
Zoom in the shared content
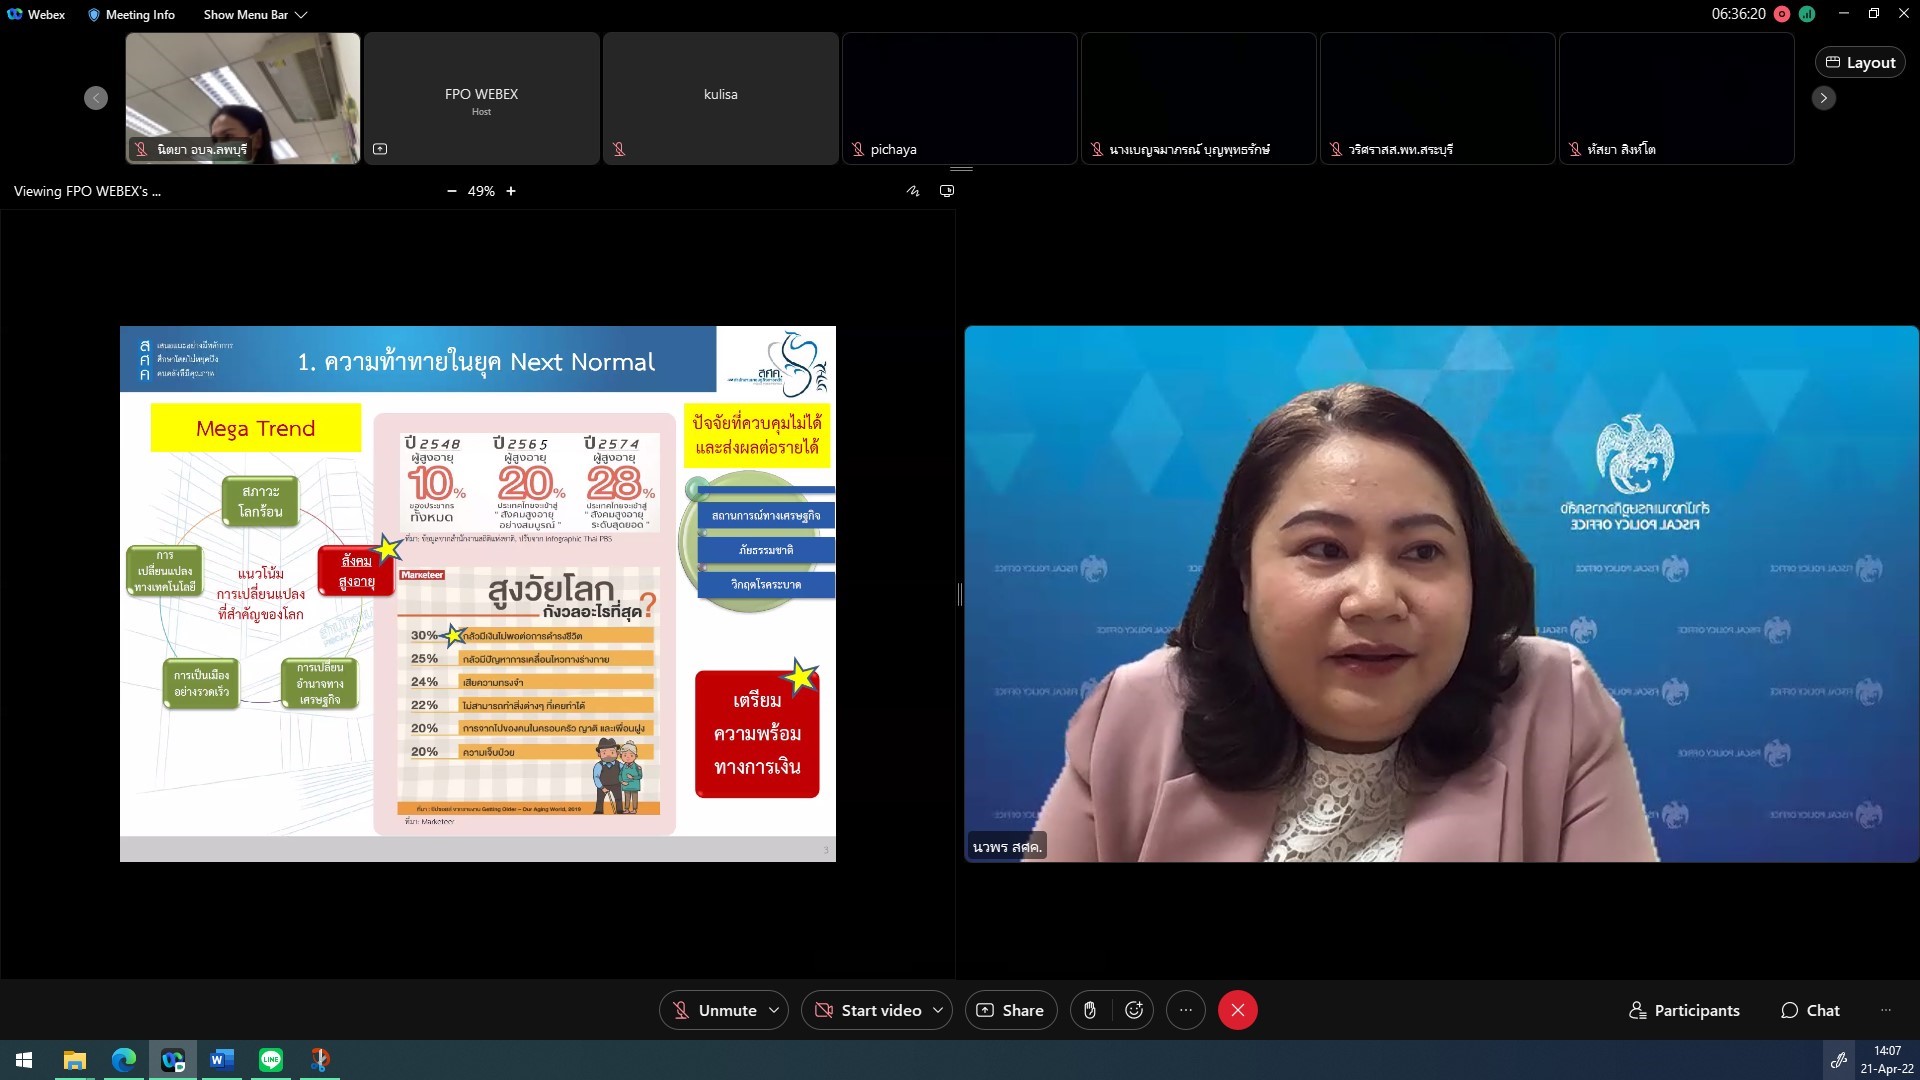[x=511, y=191]
